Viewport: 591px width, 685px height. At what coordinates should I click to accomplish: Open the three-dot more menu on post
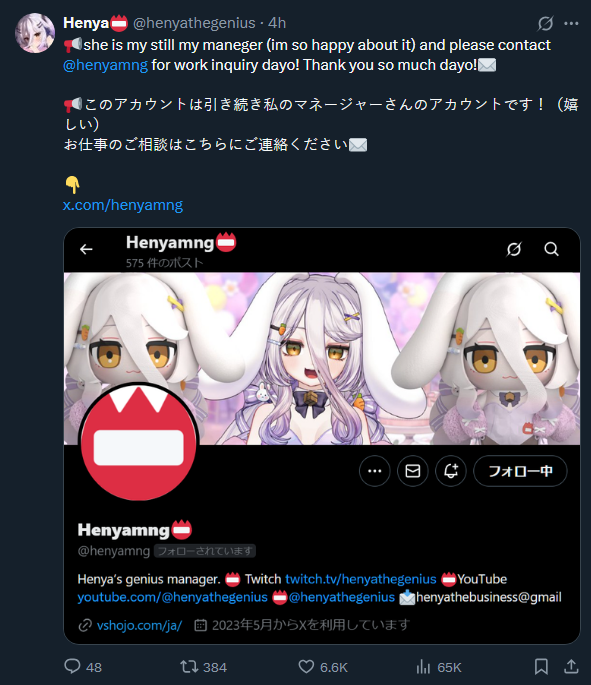(x=571, y=24)
